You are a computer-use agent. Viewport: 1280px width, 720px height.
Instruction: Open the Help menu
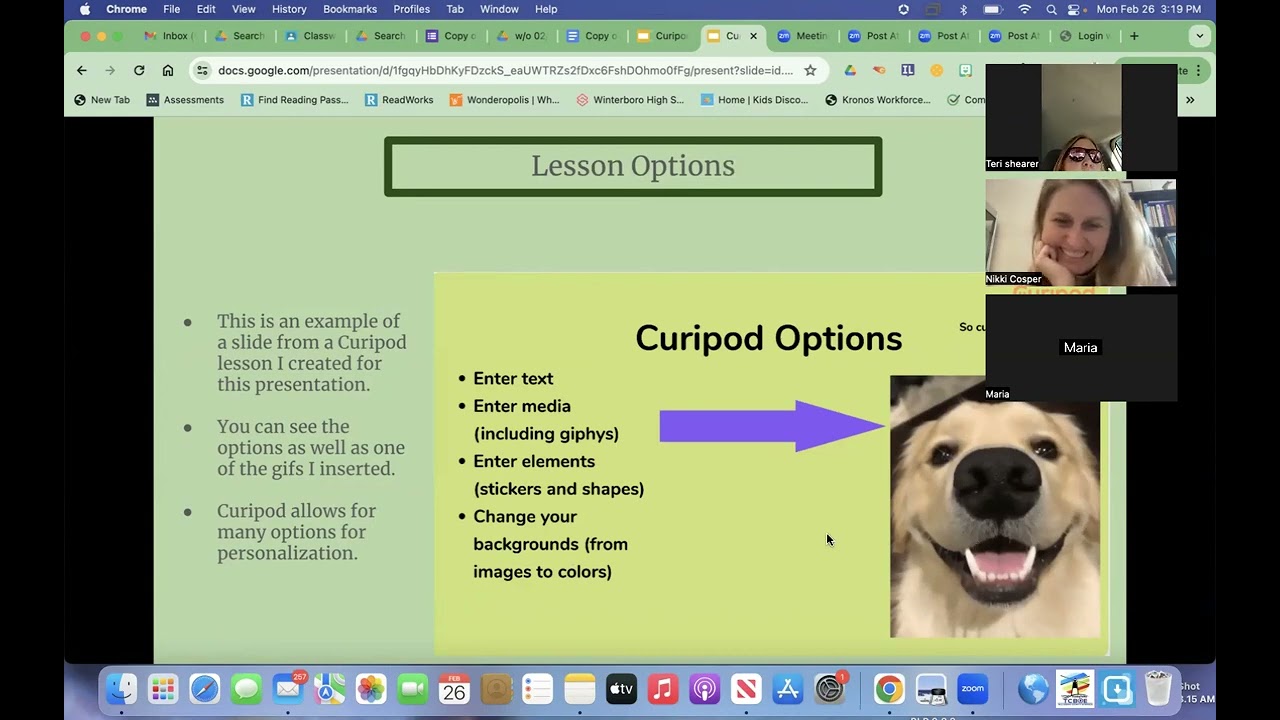point(546,9)
